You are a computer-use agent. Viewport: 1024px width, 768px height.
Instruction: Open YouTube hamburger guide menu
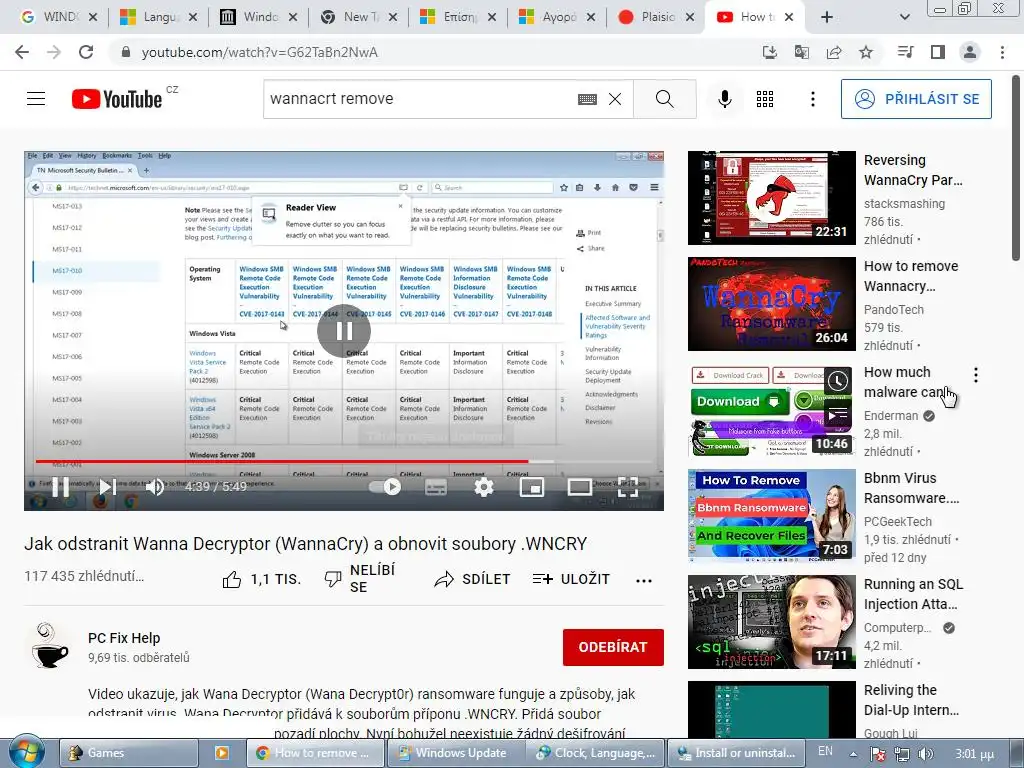36,99
